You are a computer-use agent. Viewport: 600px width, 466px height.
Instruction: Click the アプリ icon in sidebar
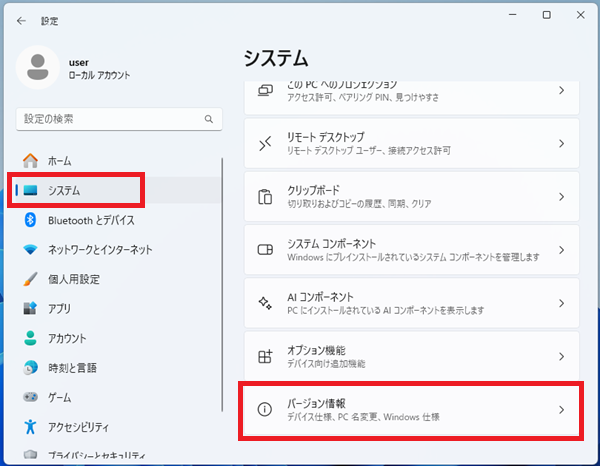pos(30,308)
